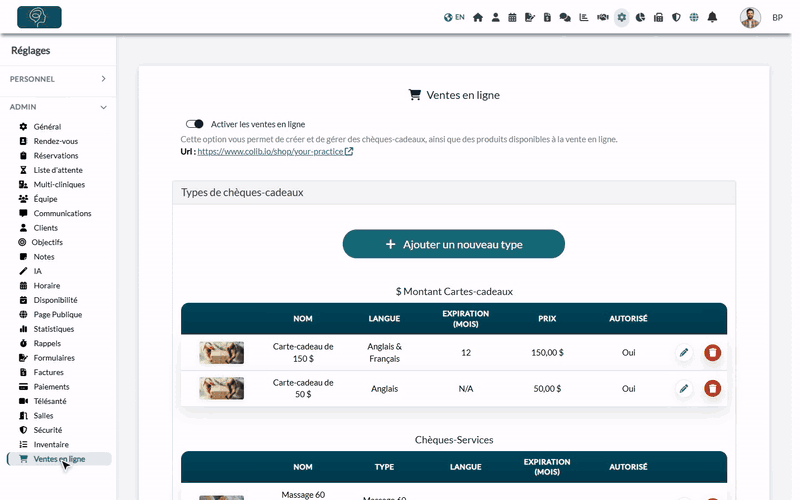Open the invoice document icon in top bar
Image resolution: width=800 pixels, height=500 pixels.
(x=547, y=17)
